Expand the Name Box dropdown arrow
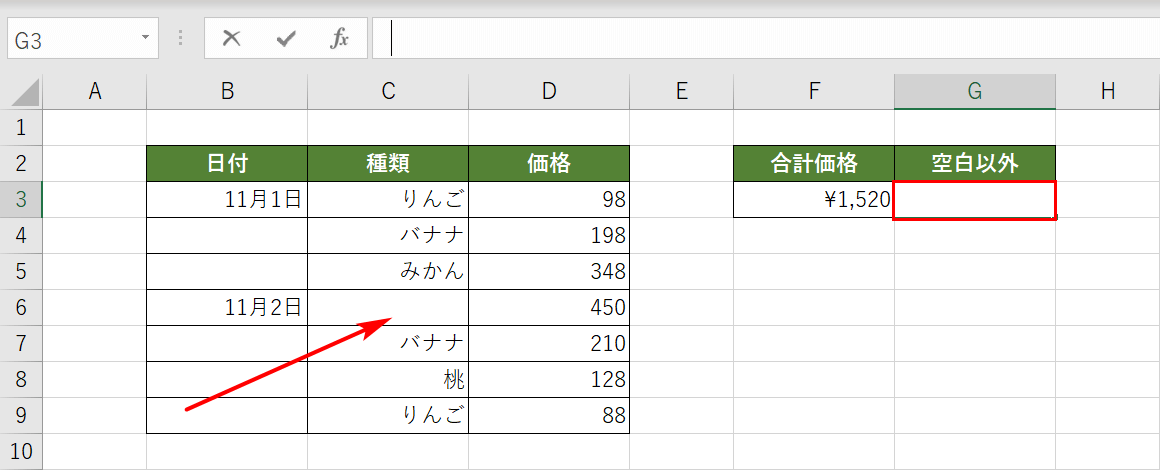This screenshot has height=470, width=1160. pyautogui.click(x=145, y=38)
